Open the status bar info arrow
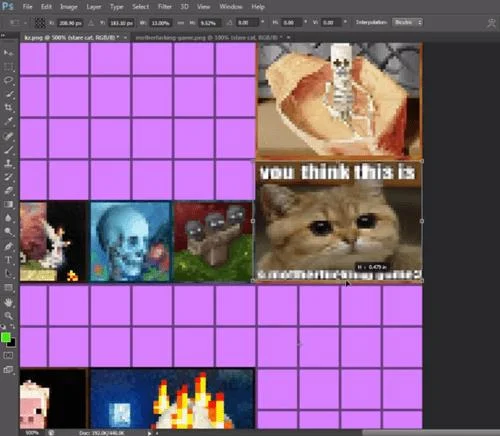This screenshot has width=500, height=436. click(x=149, y=433)
